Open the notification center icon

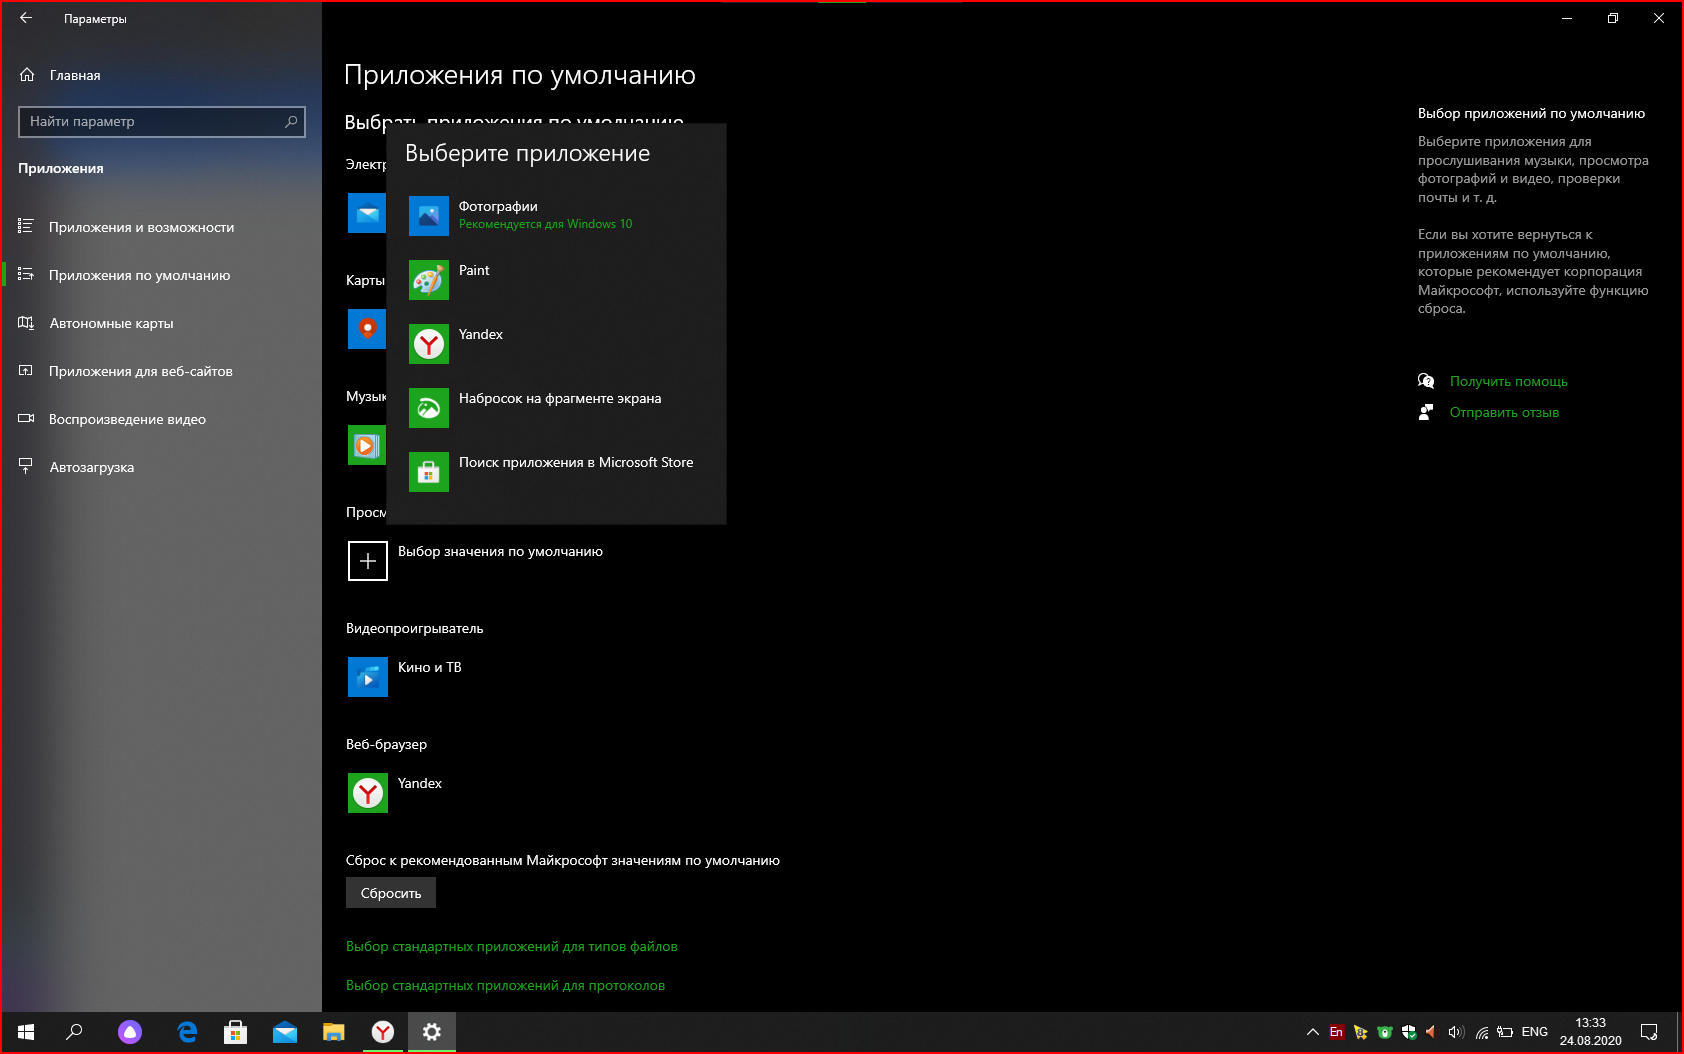pos(1650,1032)
